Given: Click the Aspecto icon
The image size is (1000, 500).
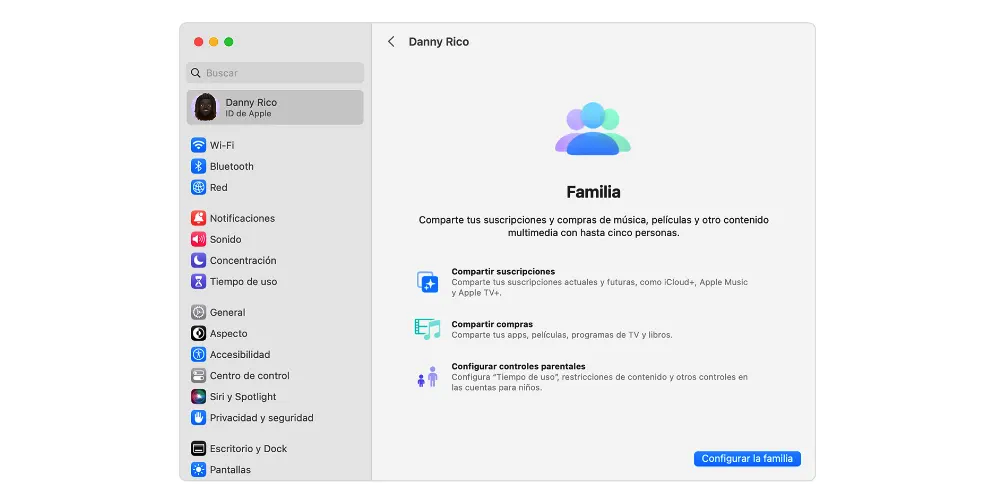Looking at the screenshot, I should [198, 334].
